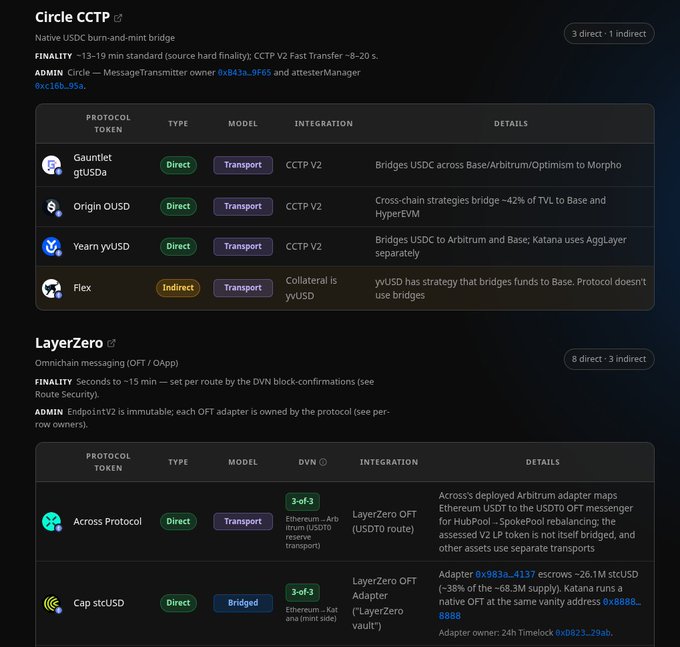Click the Direct badge in Gauntlet gtUSDa row

pyautogui.click(x=178, y=165)
